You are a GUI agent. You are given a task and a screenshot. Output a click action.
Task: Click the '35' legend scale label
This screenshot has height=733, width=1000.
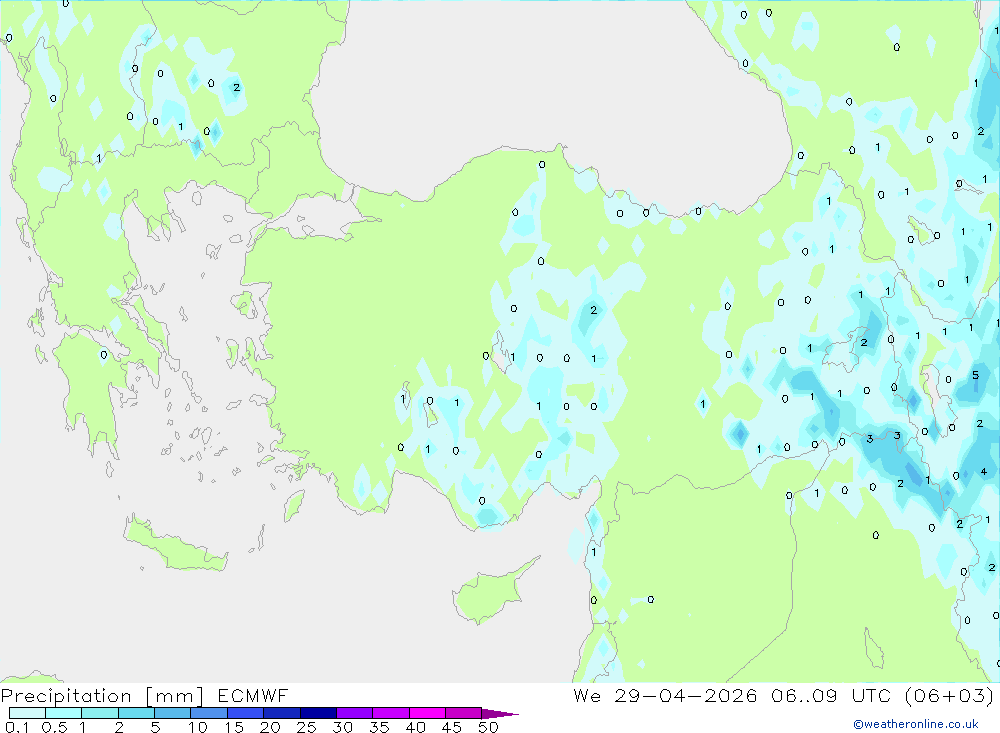coord(379,727)
